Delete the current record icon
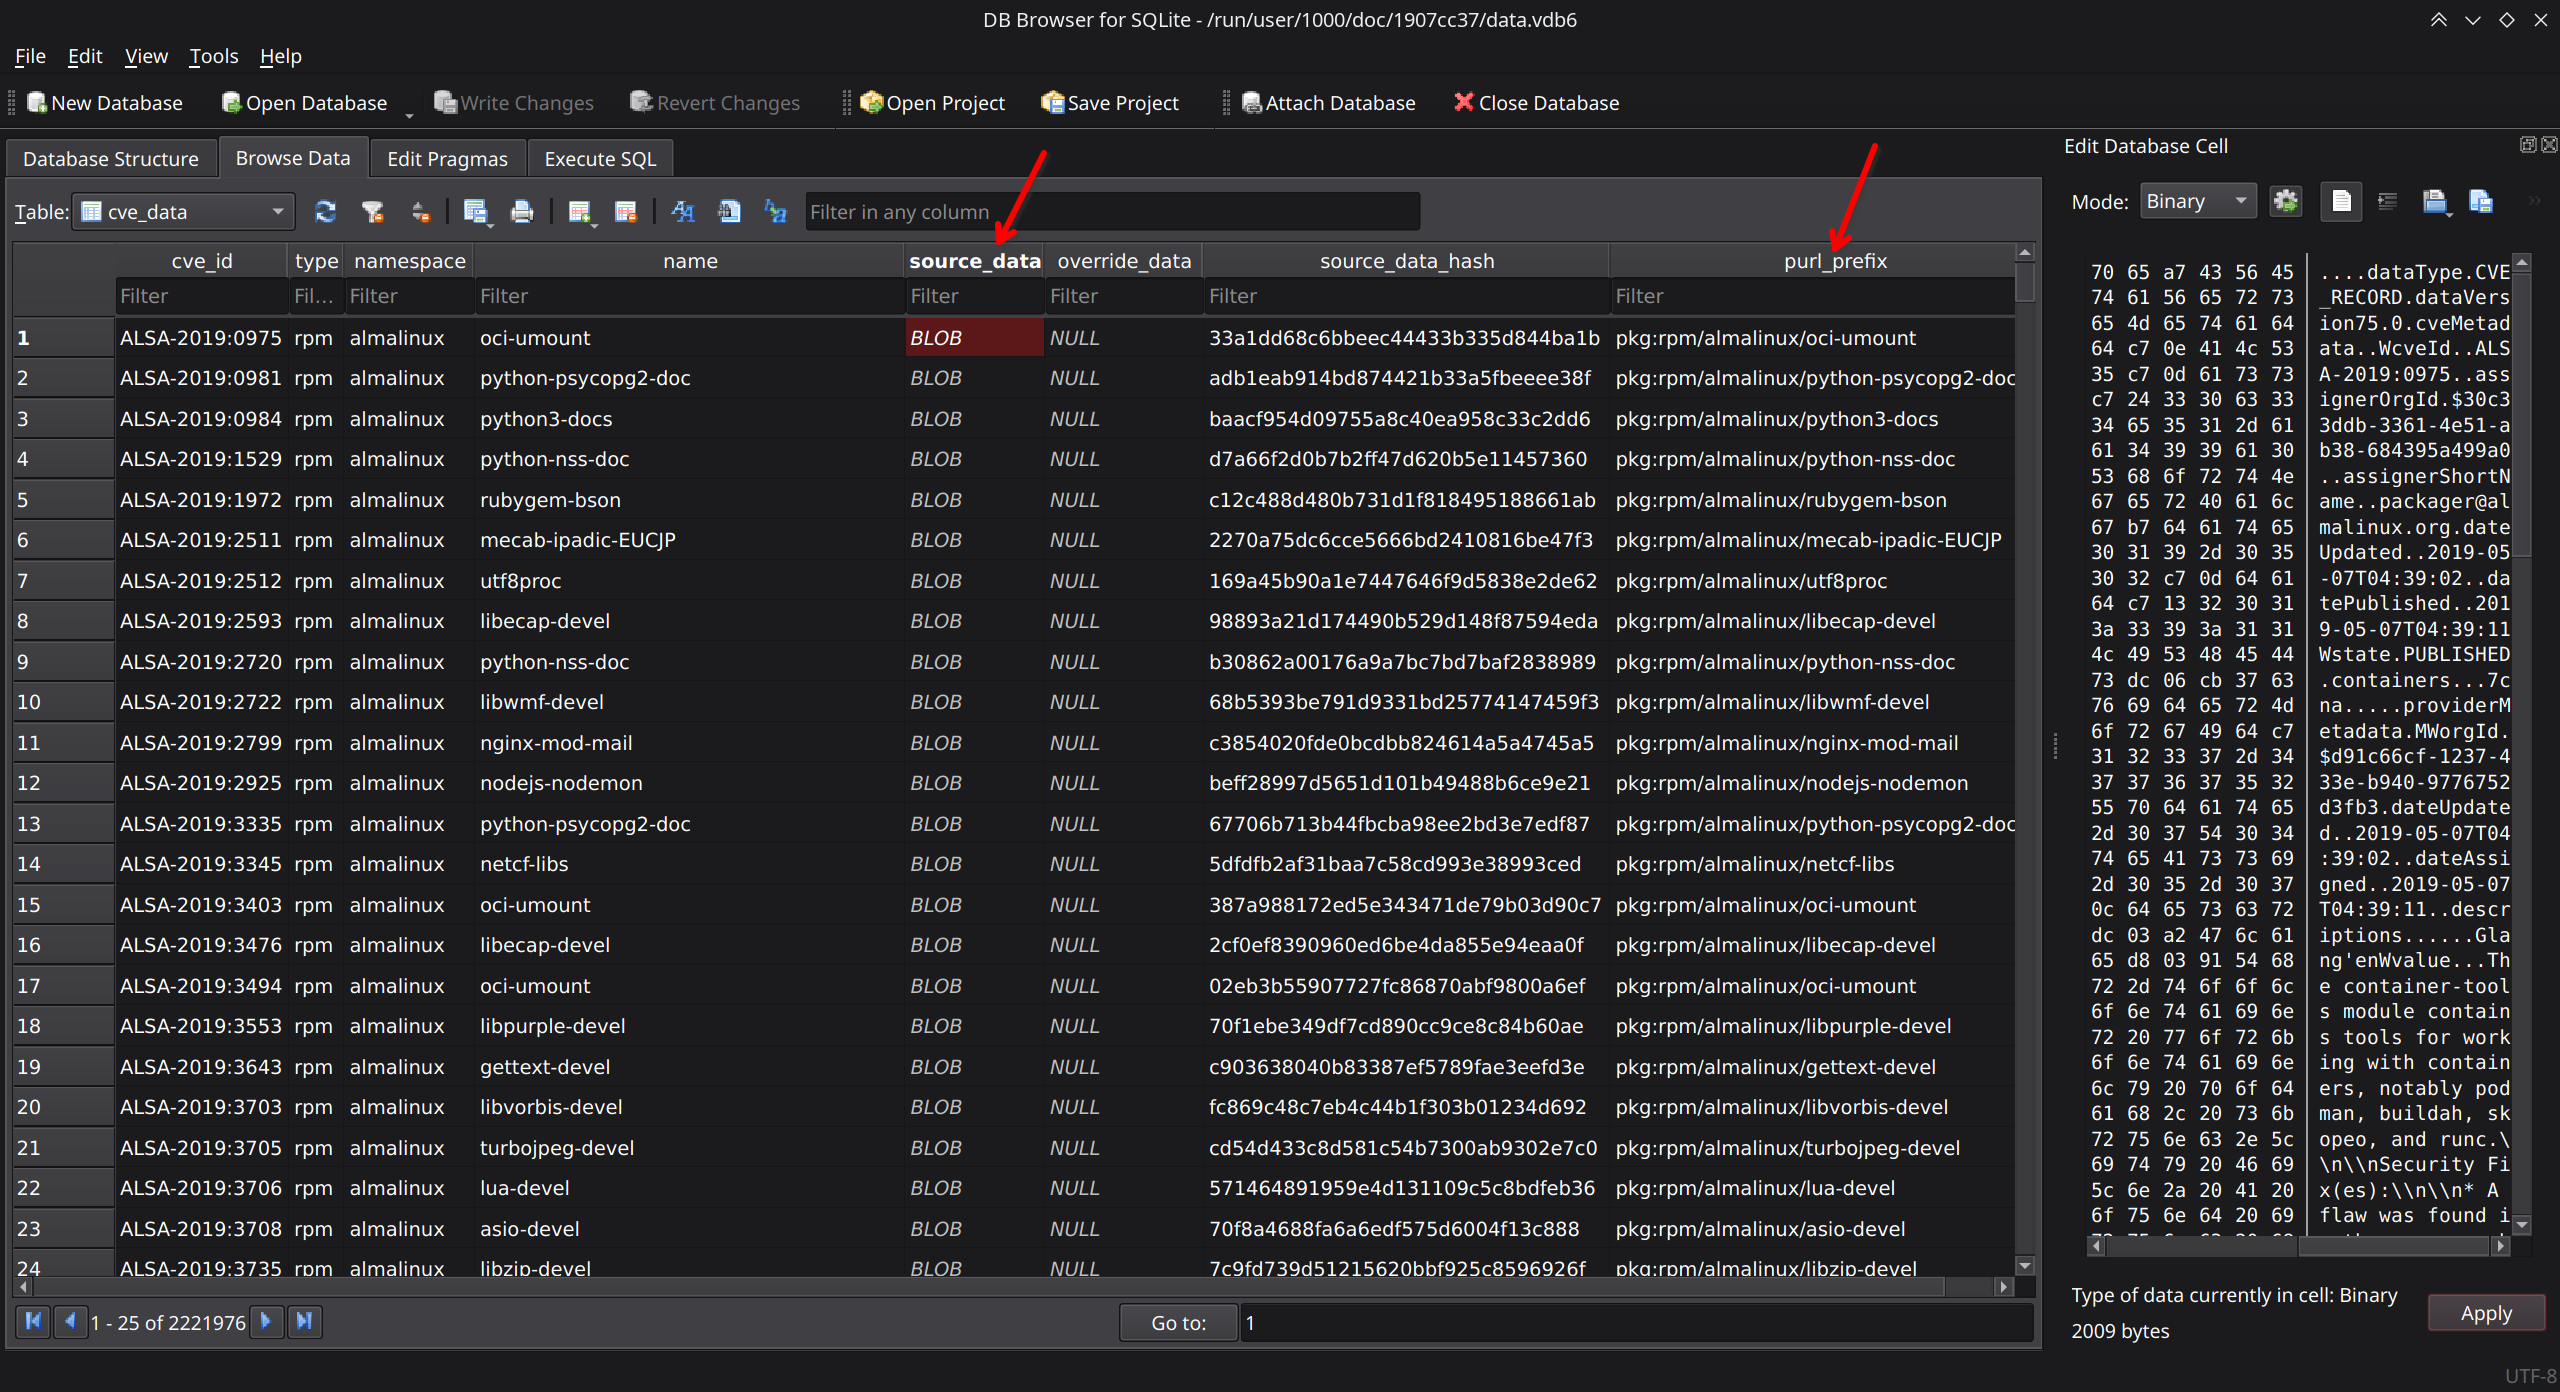Image resolution: width=2560 pixels, height=1392 pixels. tap(626, 212)
